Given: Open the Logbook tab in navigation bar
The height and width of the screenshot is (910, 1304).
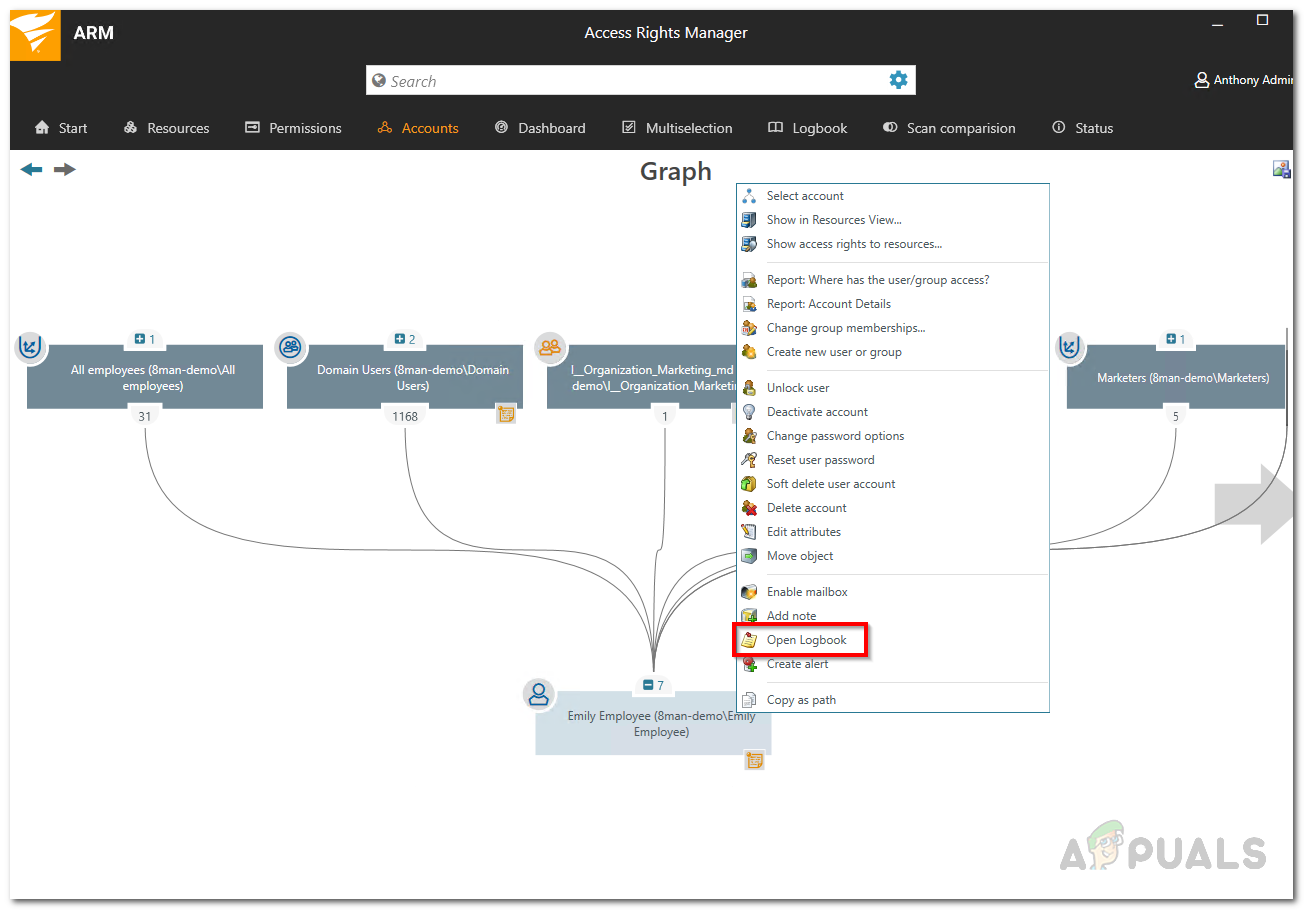Looking at the screenshot, I should coord(807,128).
